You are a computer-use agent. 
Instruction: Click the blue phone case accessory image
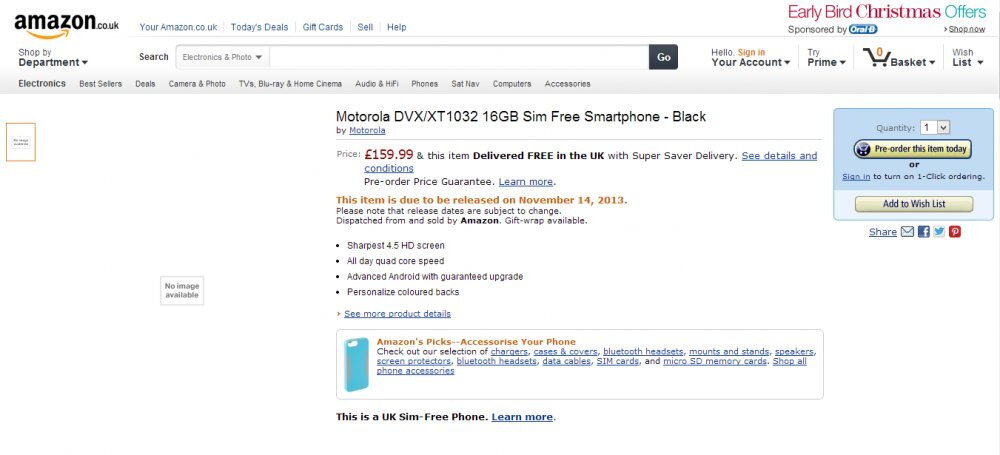click(356, 364)
